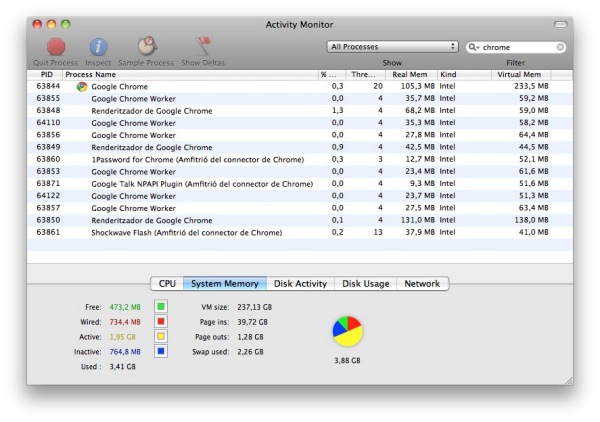The height and width of the screenshot is (422, 600).
Task: Sort by the Kind column header
Action: coord(464,75)
